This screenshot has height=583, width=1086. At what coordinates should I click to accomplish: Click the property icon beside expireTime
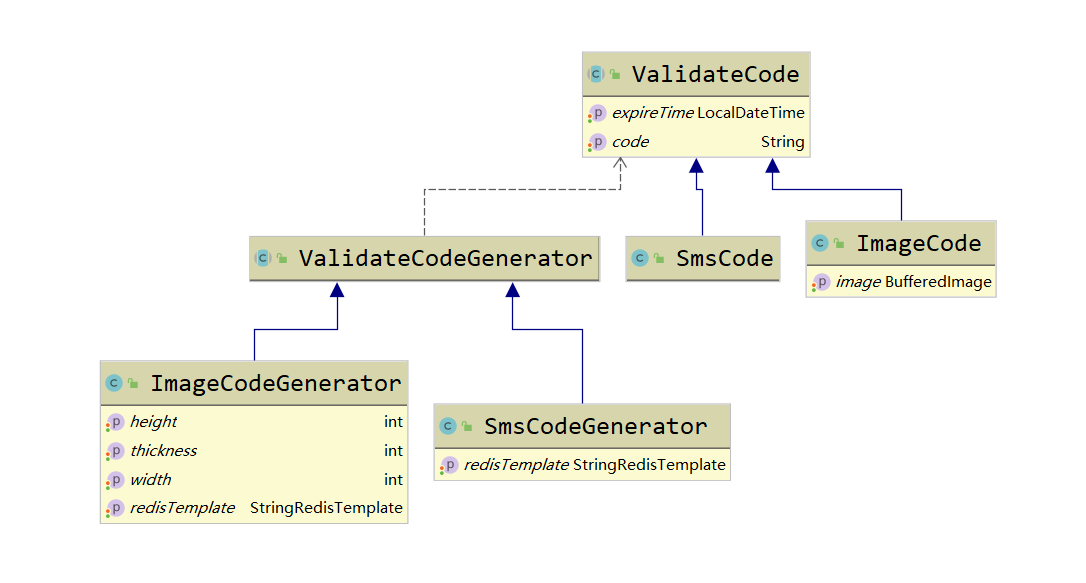597,113
